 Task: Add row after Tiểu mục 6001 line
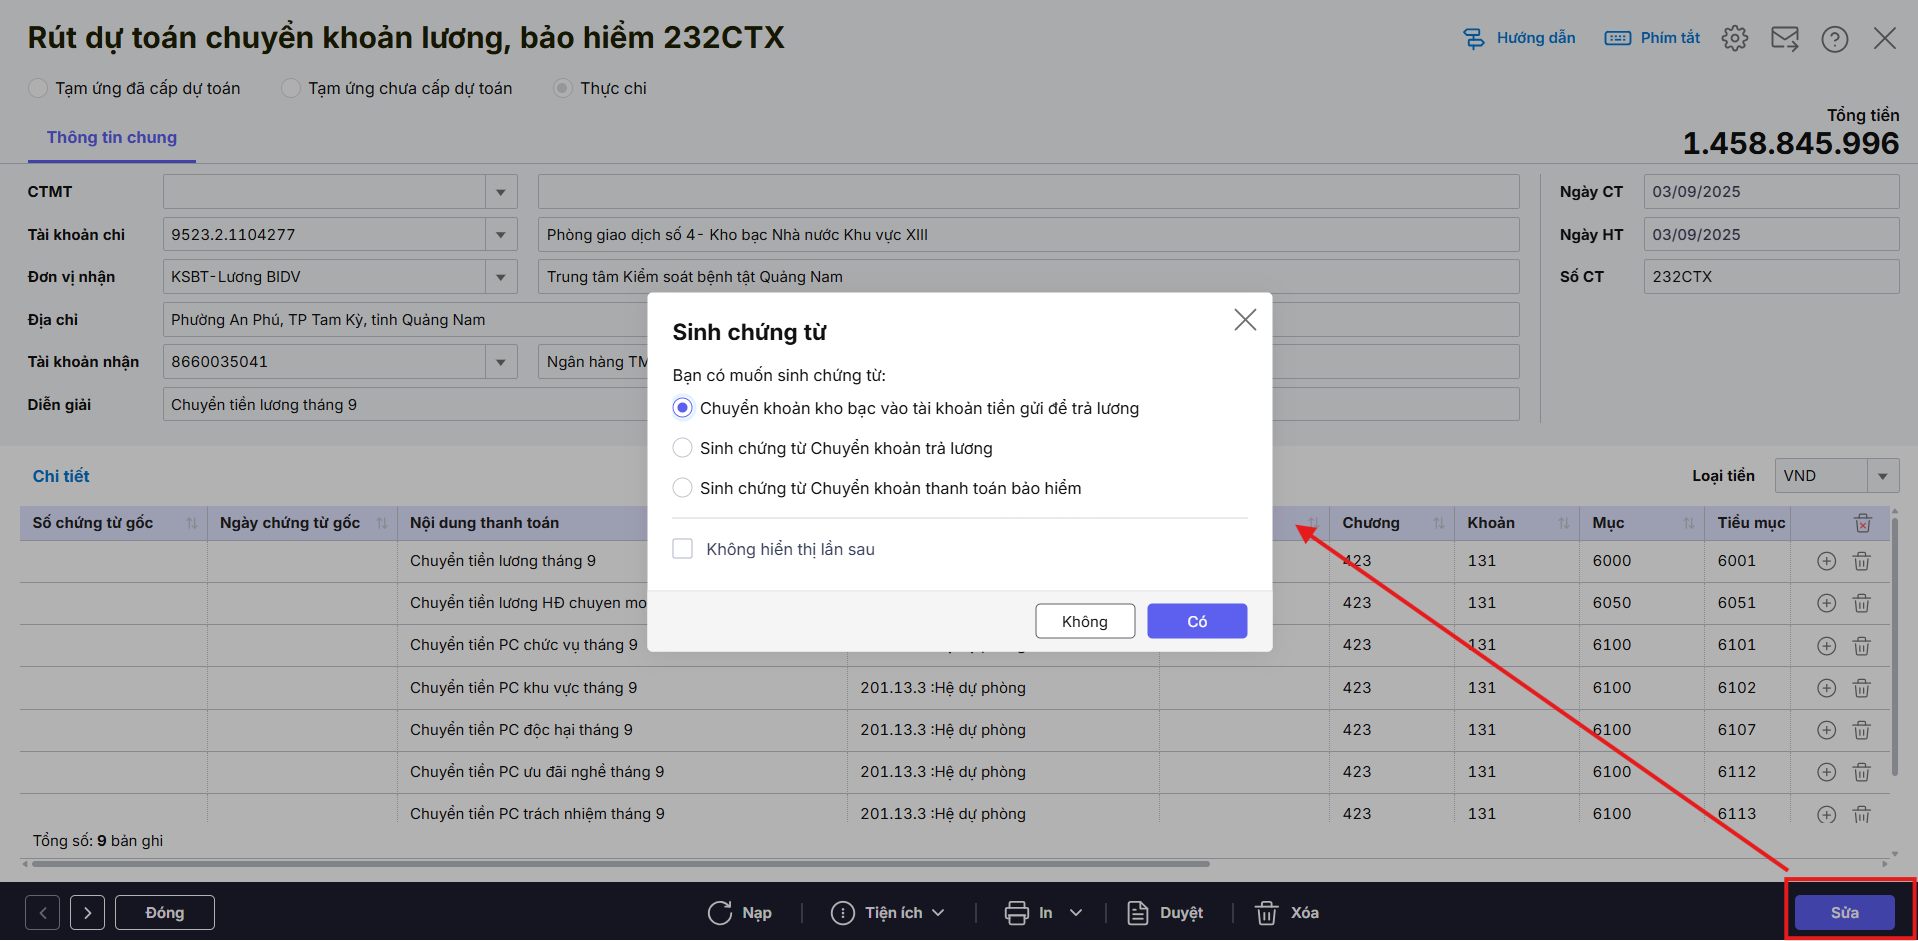1826,561
